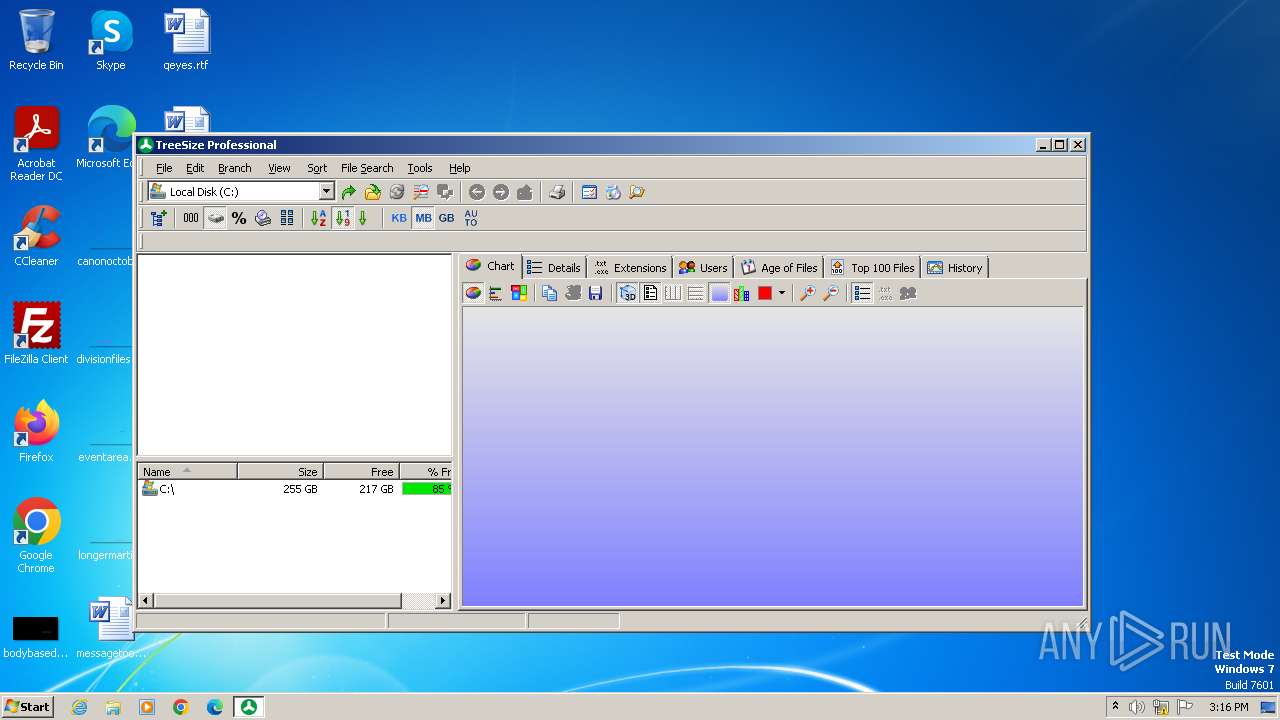The height and width of the screenshot is (720, 1280).
Task: Click the green Scan arrow icon
Action: [x=348, y=192]
